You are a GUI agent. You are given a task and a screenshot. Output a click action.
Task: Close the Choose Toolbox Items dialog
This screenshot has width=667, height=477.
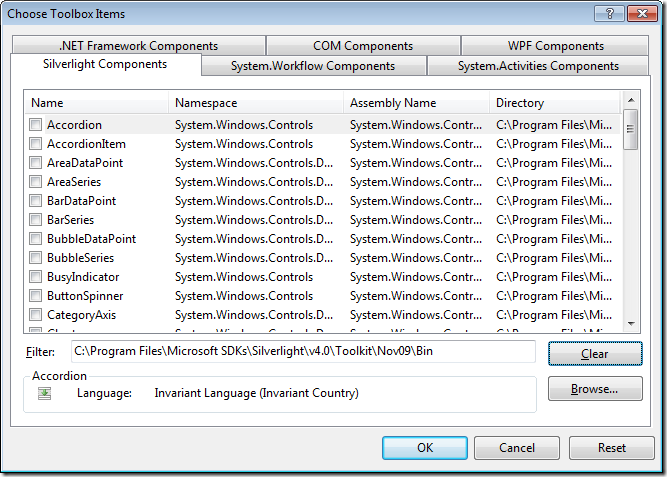tap(642, 14)
